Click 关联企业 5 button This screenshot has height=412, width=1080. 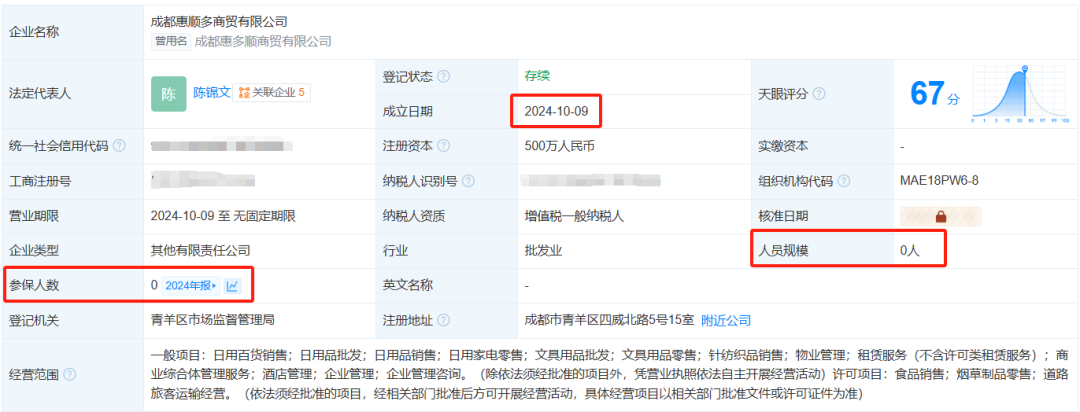pos(272,92)
